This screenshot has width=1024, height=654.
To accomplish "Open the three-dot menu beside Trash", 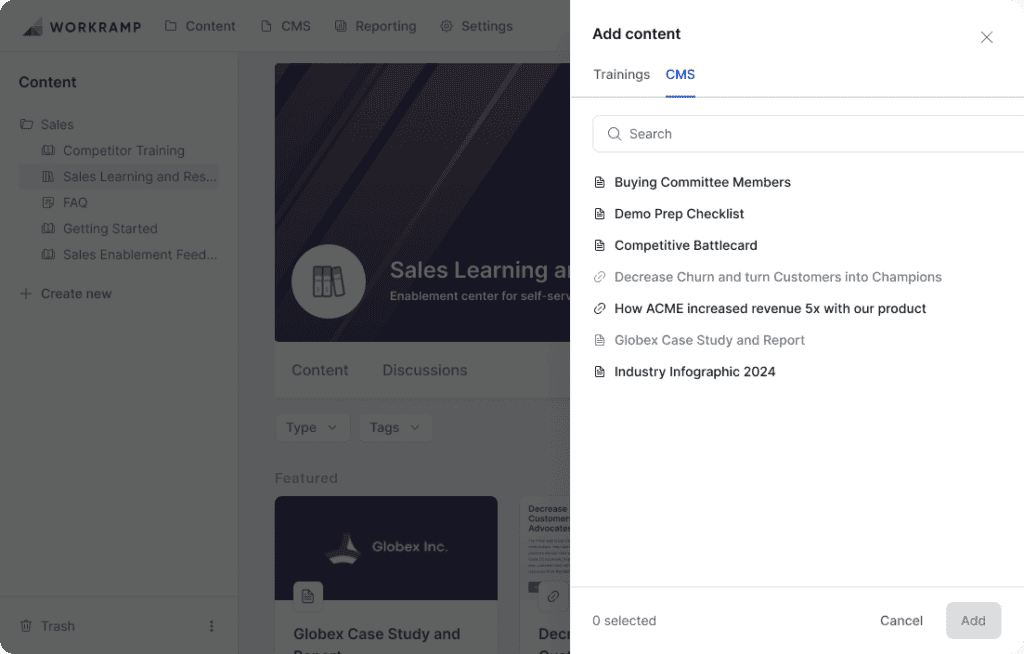I will [211, 626].
